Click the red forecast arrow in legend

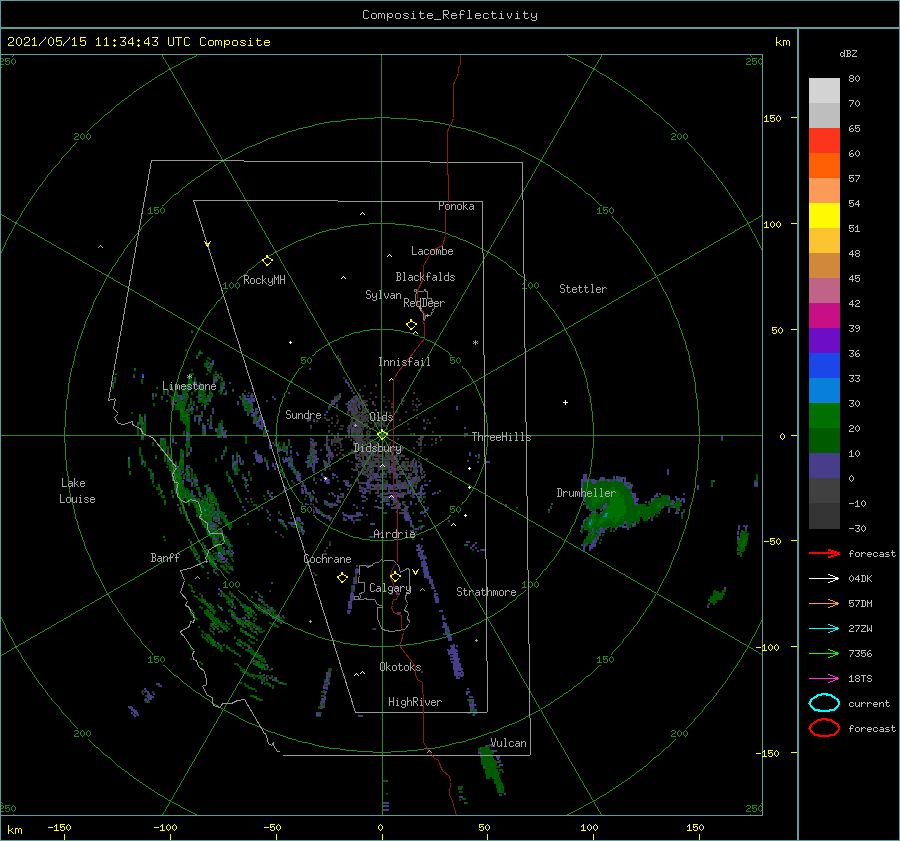824,553
